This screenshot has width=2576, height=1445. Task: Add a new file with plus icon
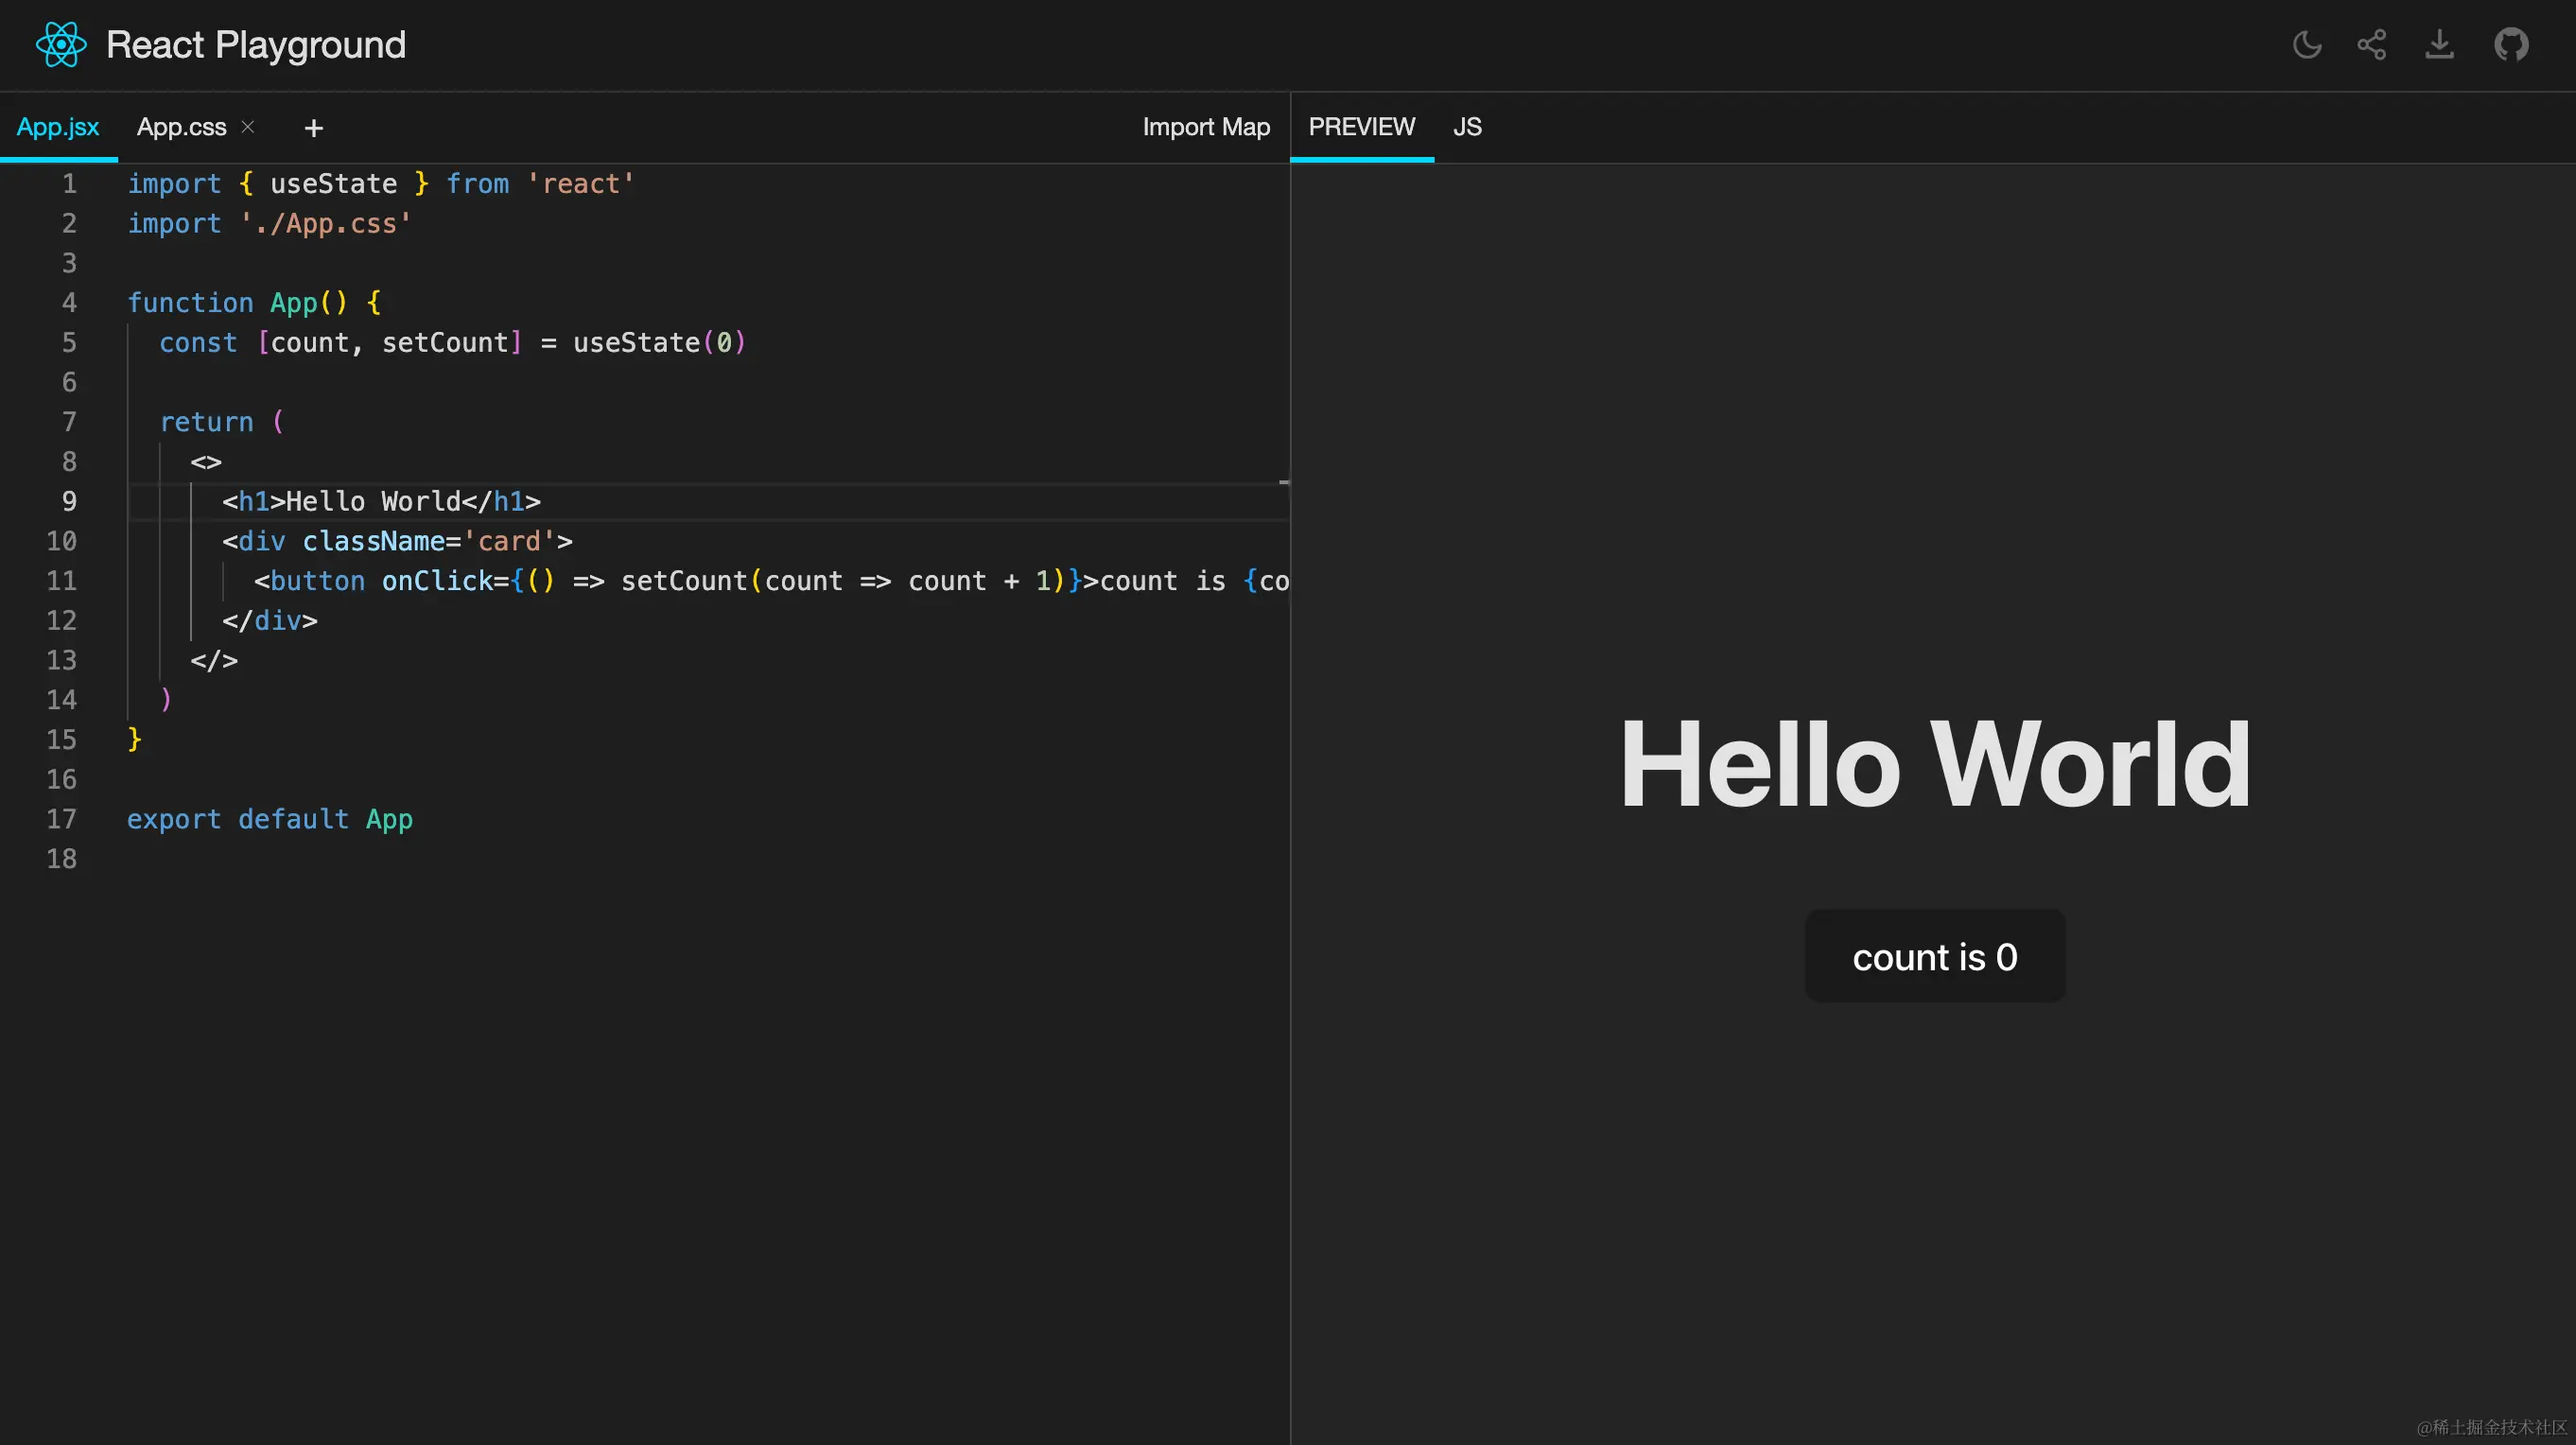tap(313, 128)
